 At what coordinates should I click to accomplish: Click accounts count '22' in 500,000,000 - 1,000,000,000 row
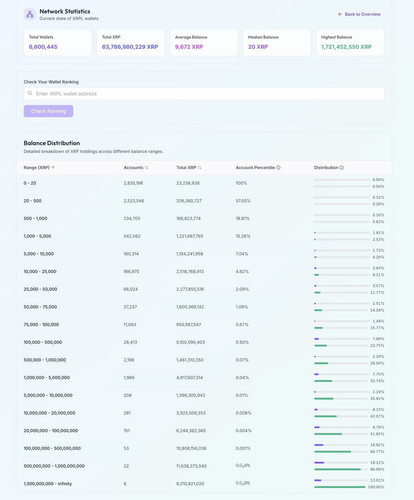(126, 466)
